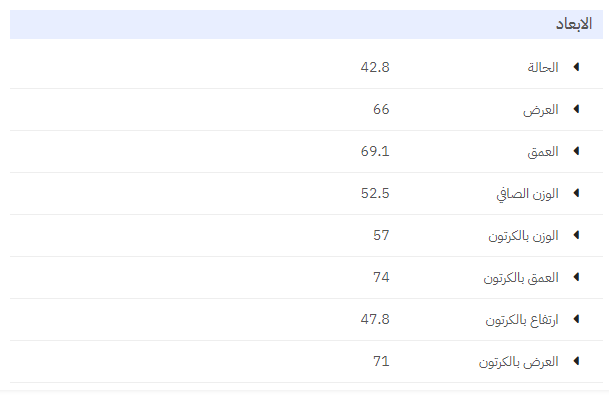Viewport: 609px width, 401px height.
Task: Click the arrow icon for الوزن الصافي
Action: (x=576, y=194)
